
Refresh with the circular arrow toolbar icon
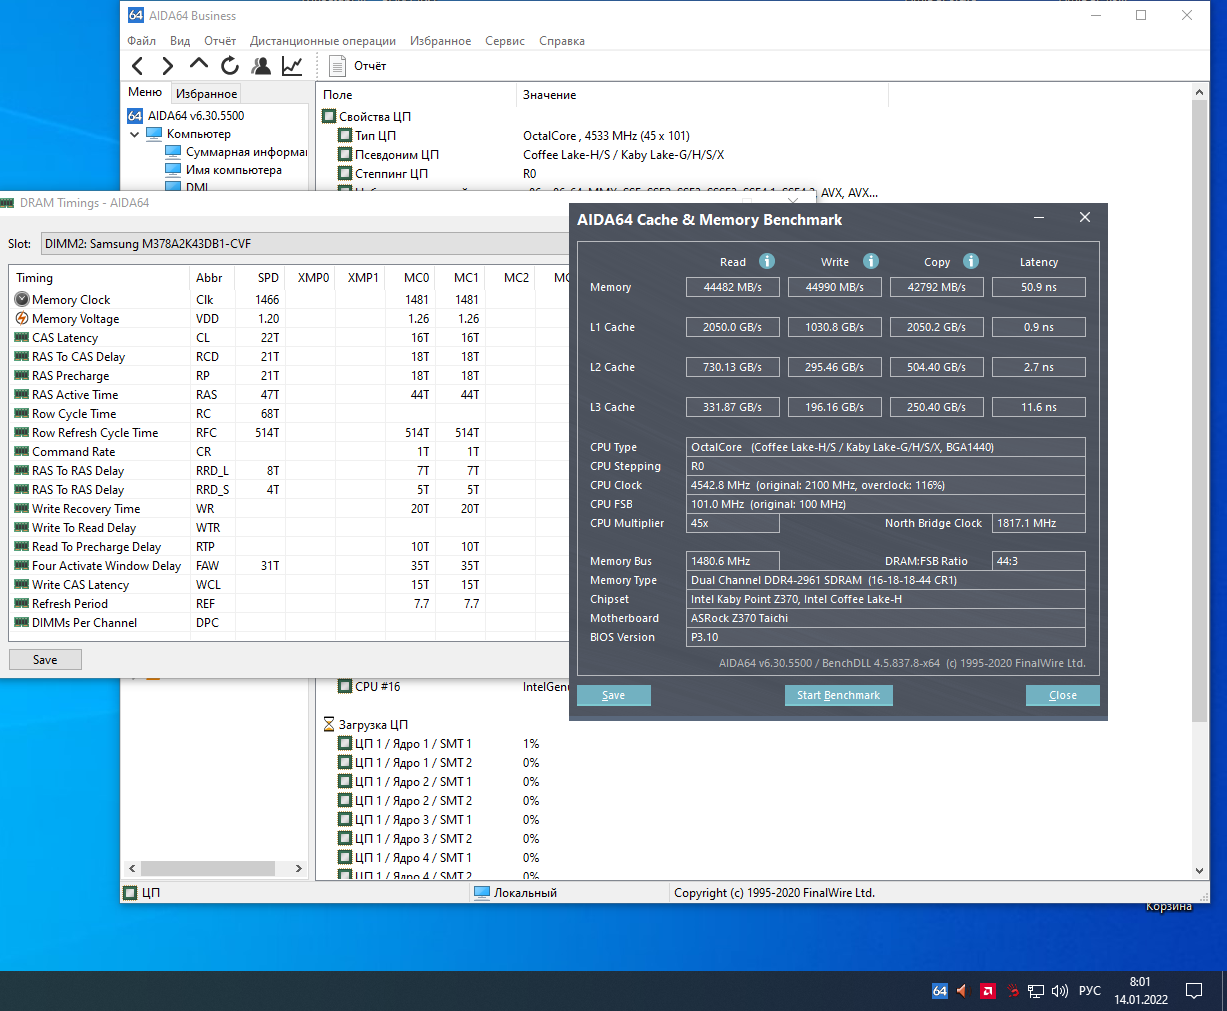click(230, 66)
